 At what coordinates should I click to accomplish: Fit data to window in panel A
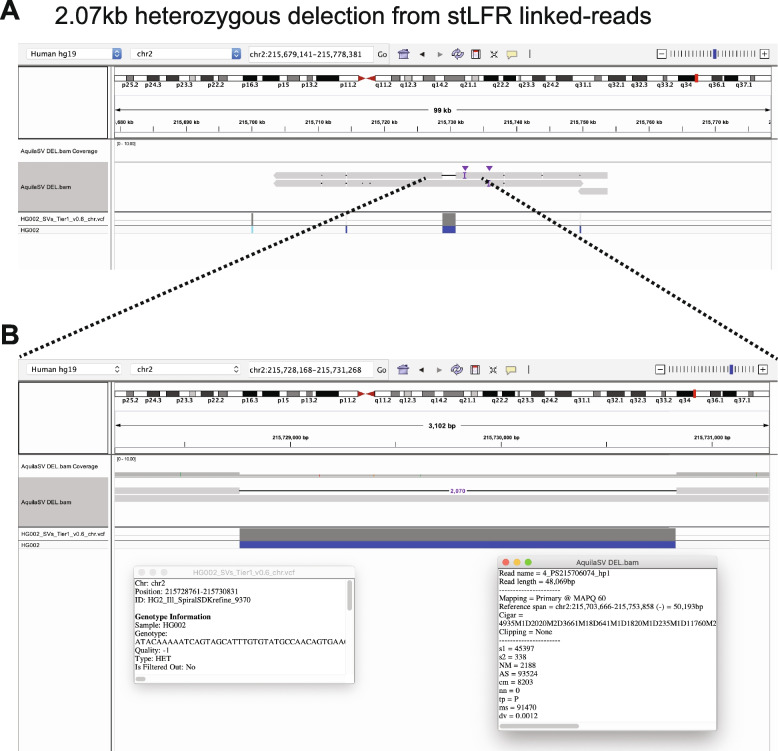tap(494, 54)
